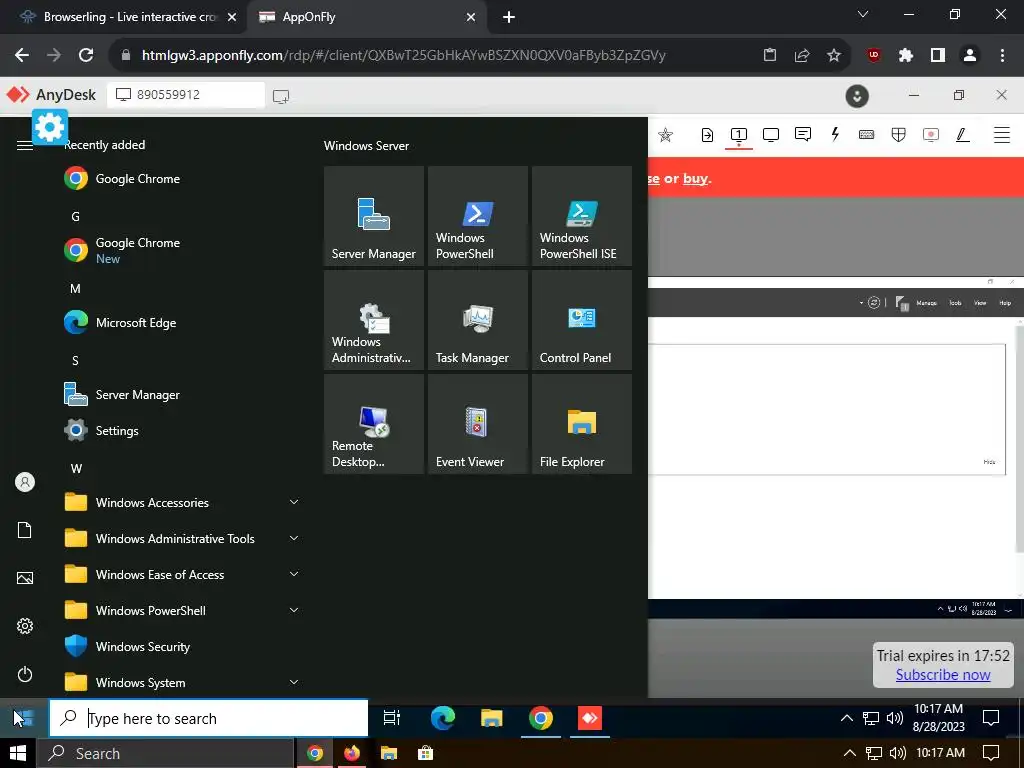Open Server Manager in app list

tap(183, 394)
